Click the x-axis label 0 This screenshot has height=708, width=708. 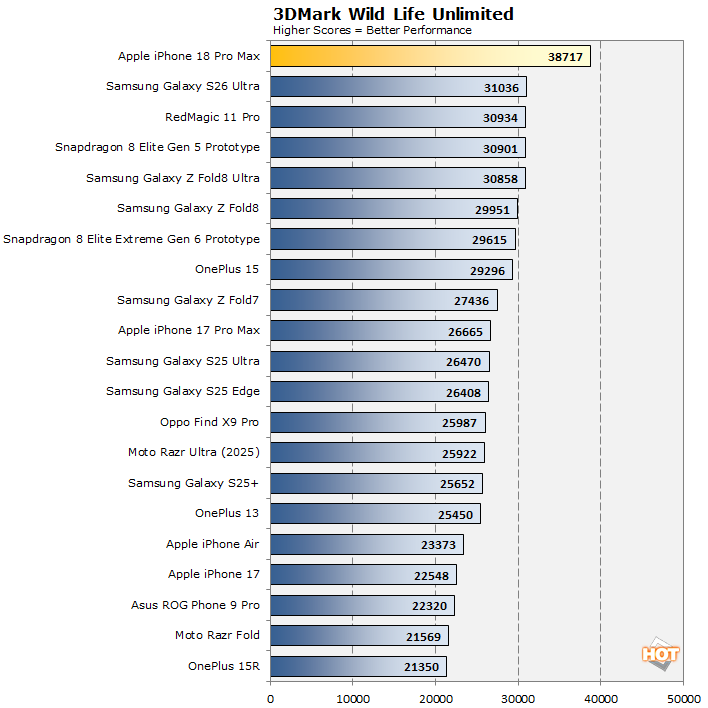[270, 699]
